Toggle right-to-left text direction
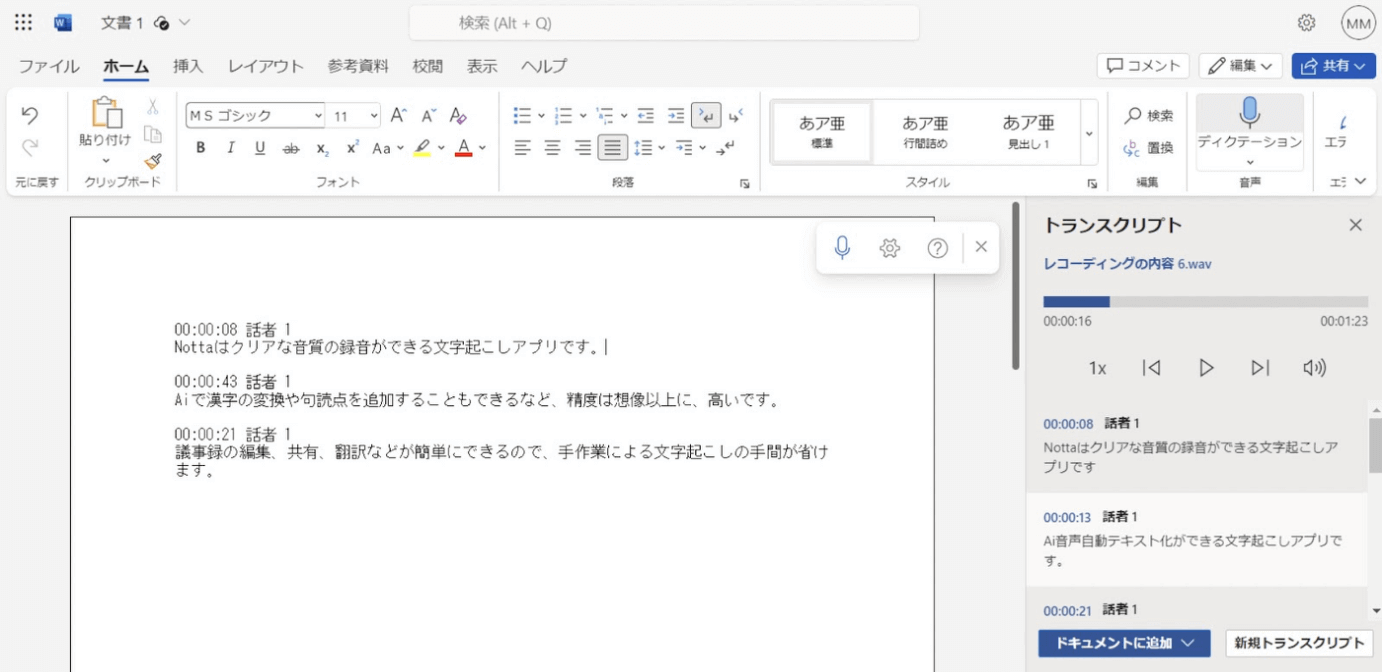 coord(736,115)
